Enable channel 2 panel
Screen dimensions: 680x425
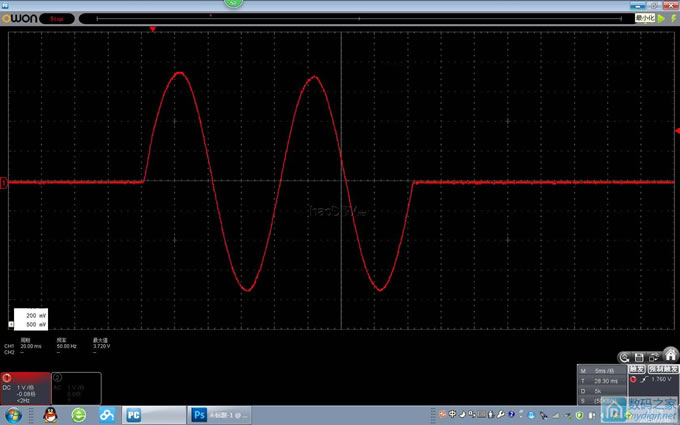(x=75, y=388)
